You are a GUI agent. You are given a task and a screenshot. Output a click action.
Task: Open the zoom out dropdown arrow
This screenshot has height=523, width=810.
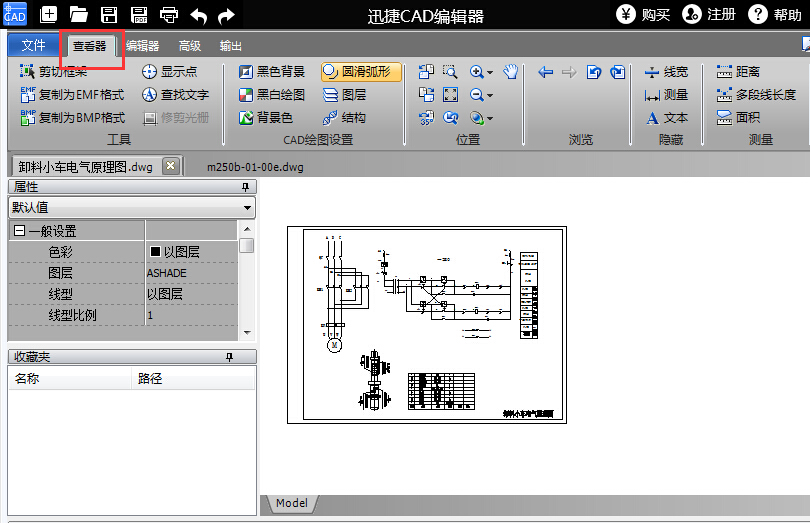490,96
